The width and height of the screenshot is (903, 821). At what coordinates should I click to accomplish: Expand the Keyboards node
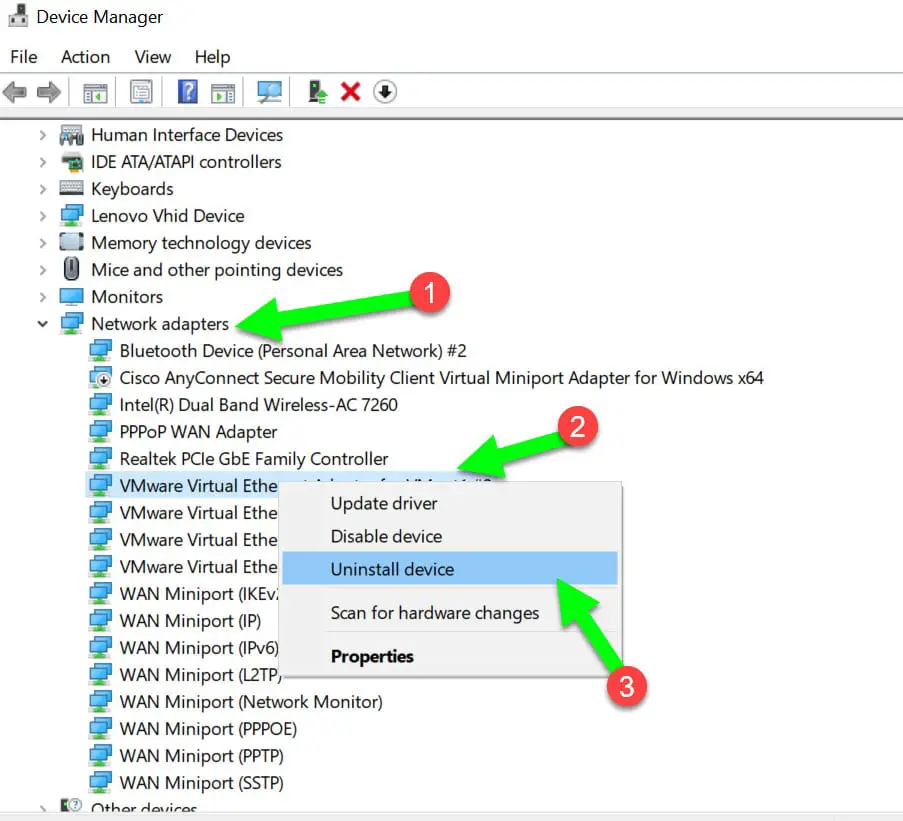(x=43, y=189)
